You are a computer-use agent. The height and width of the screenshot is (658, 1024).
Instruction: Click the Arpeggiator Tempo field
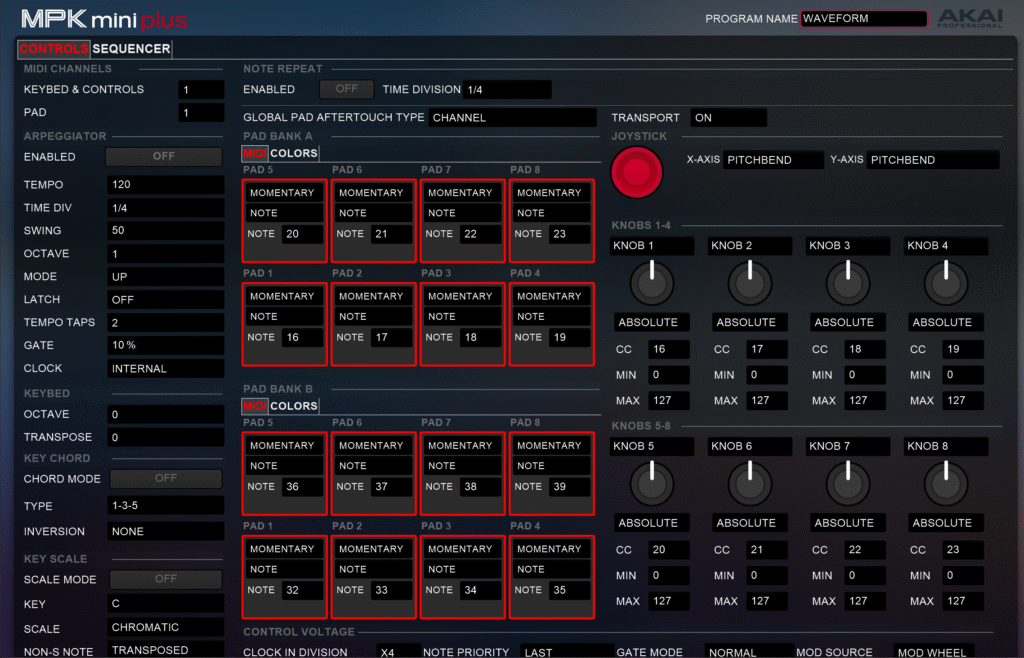click(166, 185)
